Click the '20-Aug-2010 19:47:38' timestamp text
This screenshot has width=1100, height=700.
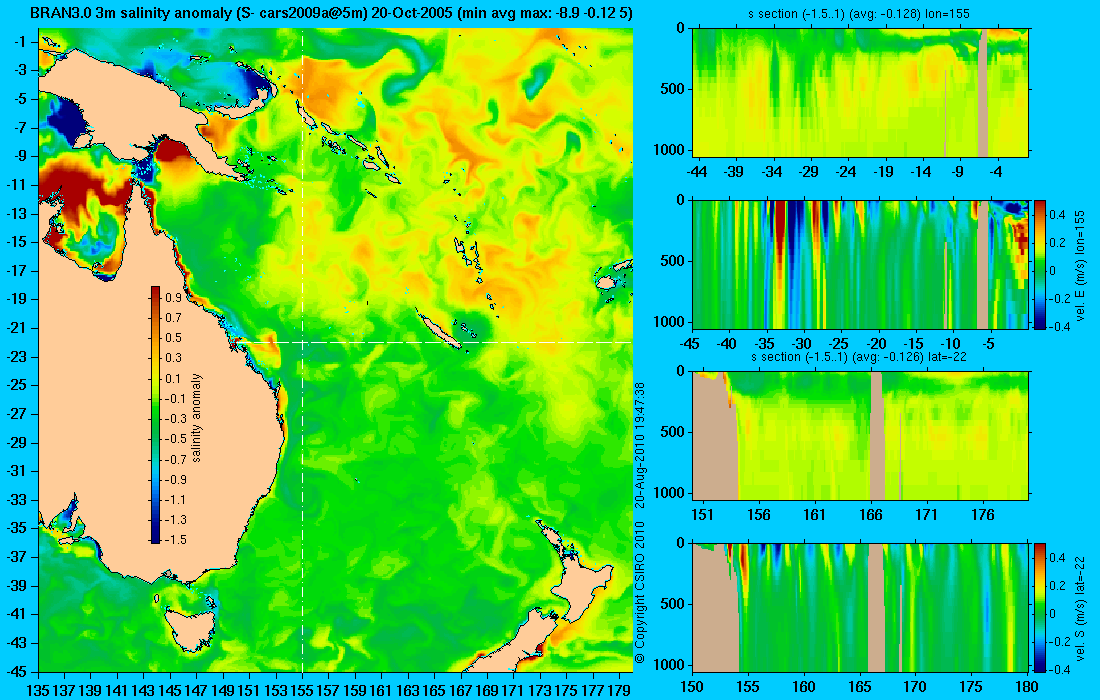click(x=639, y=443)
